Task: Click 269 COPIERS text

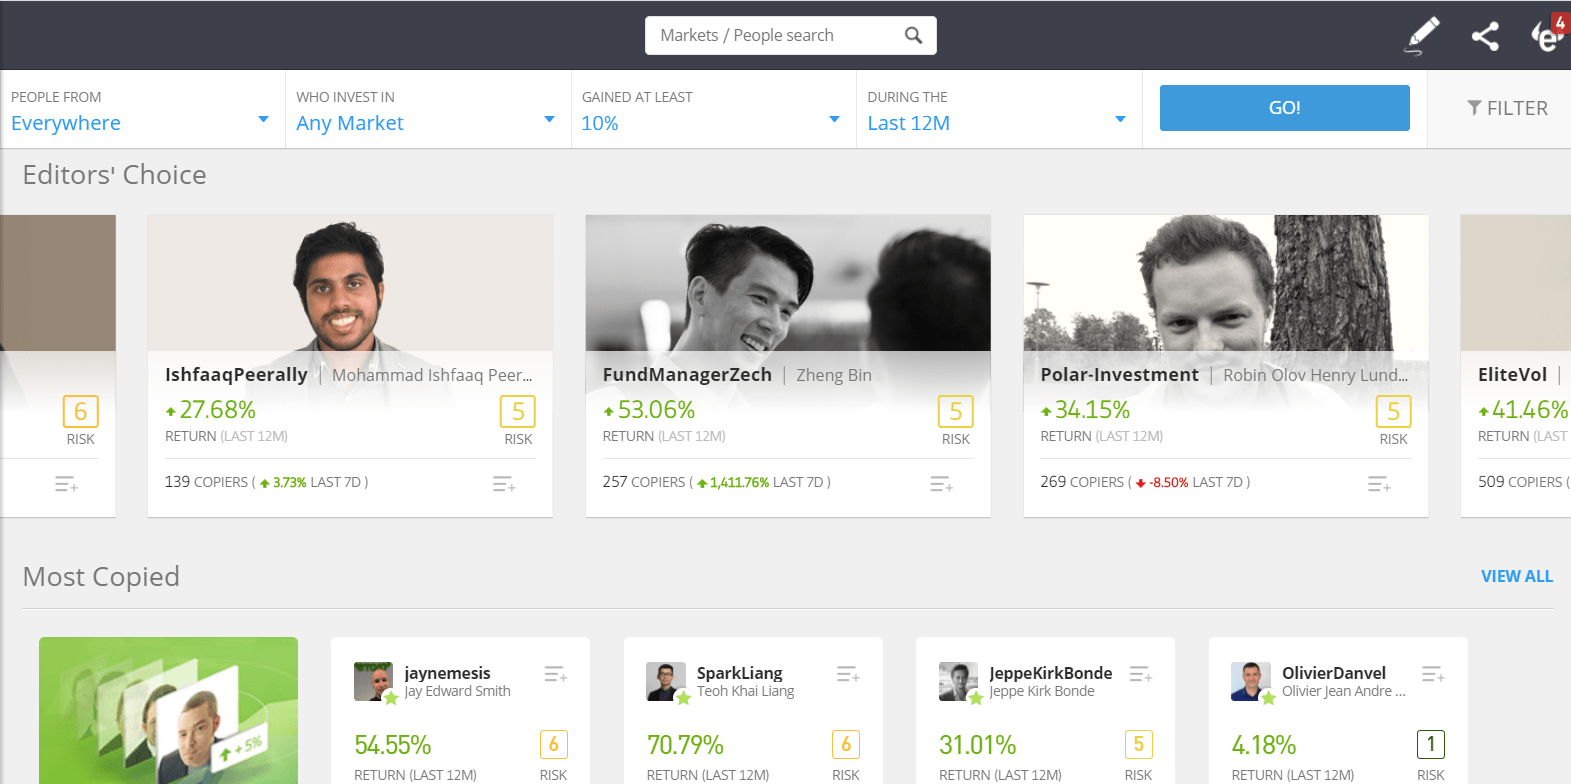Action: pos(1082,482)
